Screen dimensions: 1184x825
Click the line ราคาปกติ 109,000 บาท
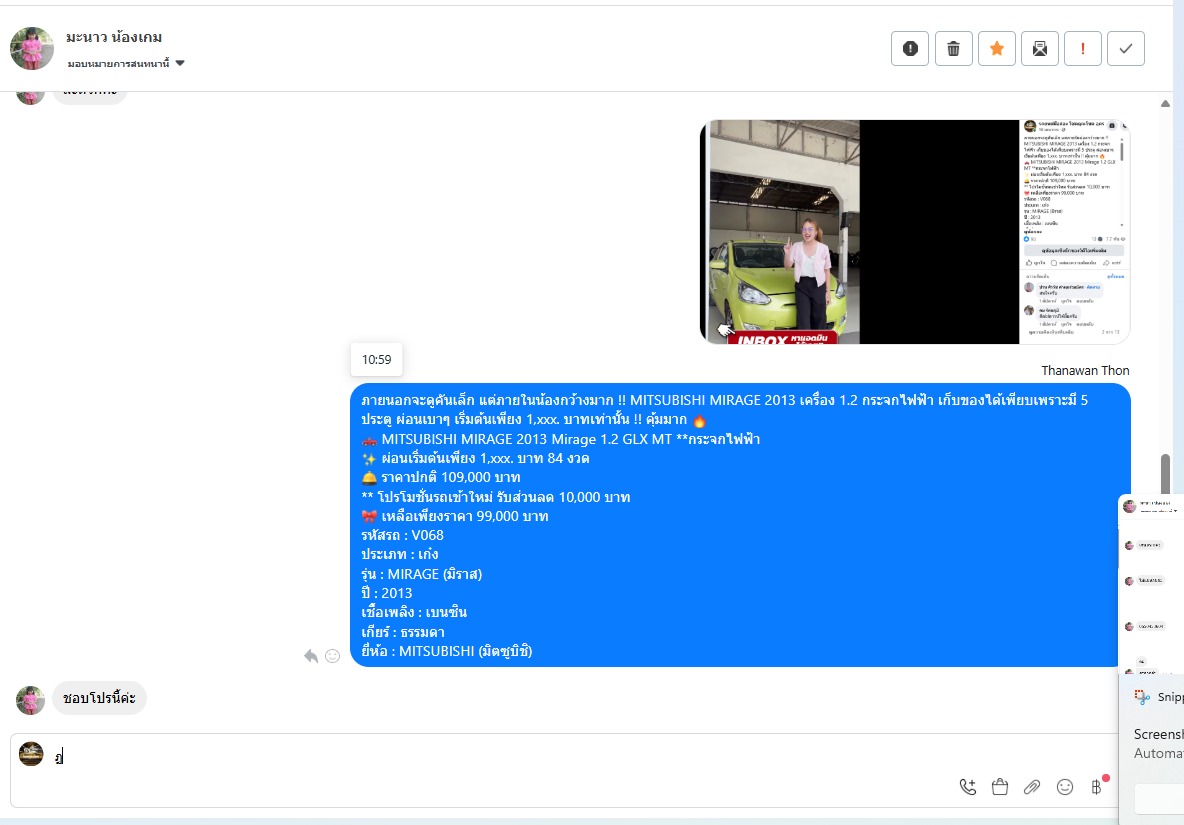(x=441, y=477)
